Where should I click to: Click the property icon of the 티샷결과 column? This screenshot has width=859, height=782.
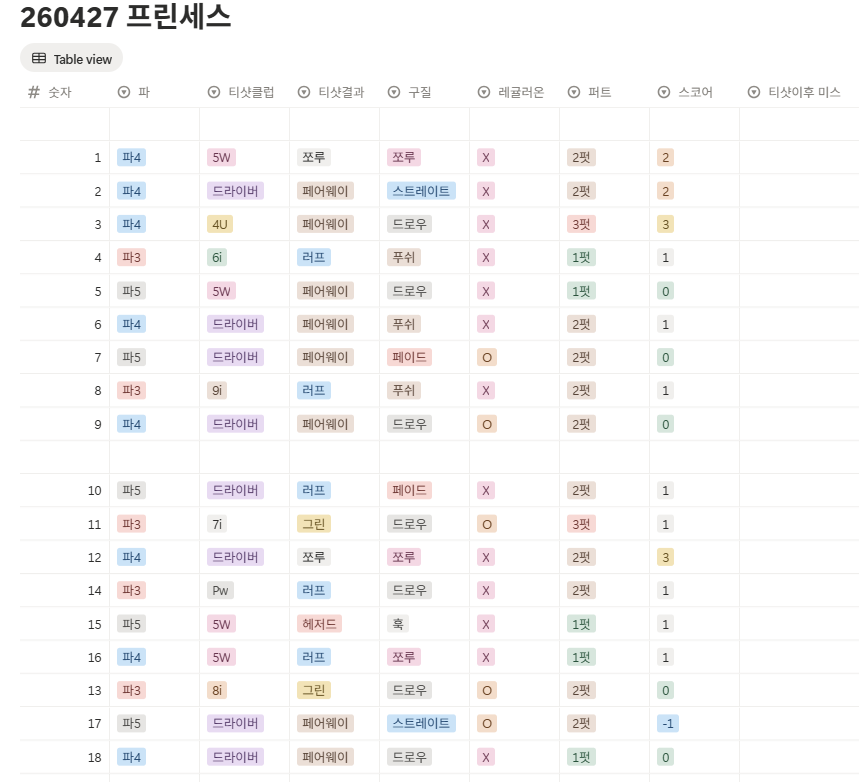click(x=303, y=92)
